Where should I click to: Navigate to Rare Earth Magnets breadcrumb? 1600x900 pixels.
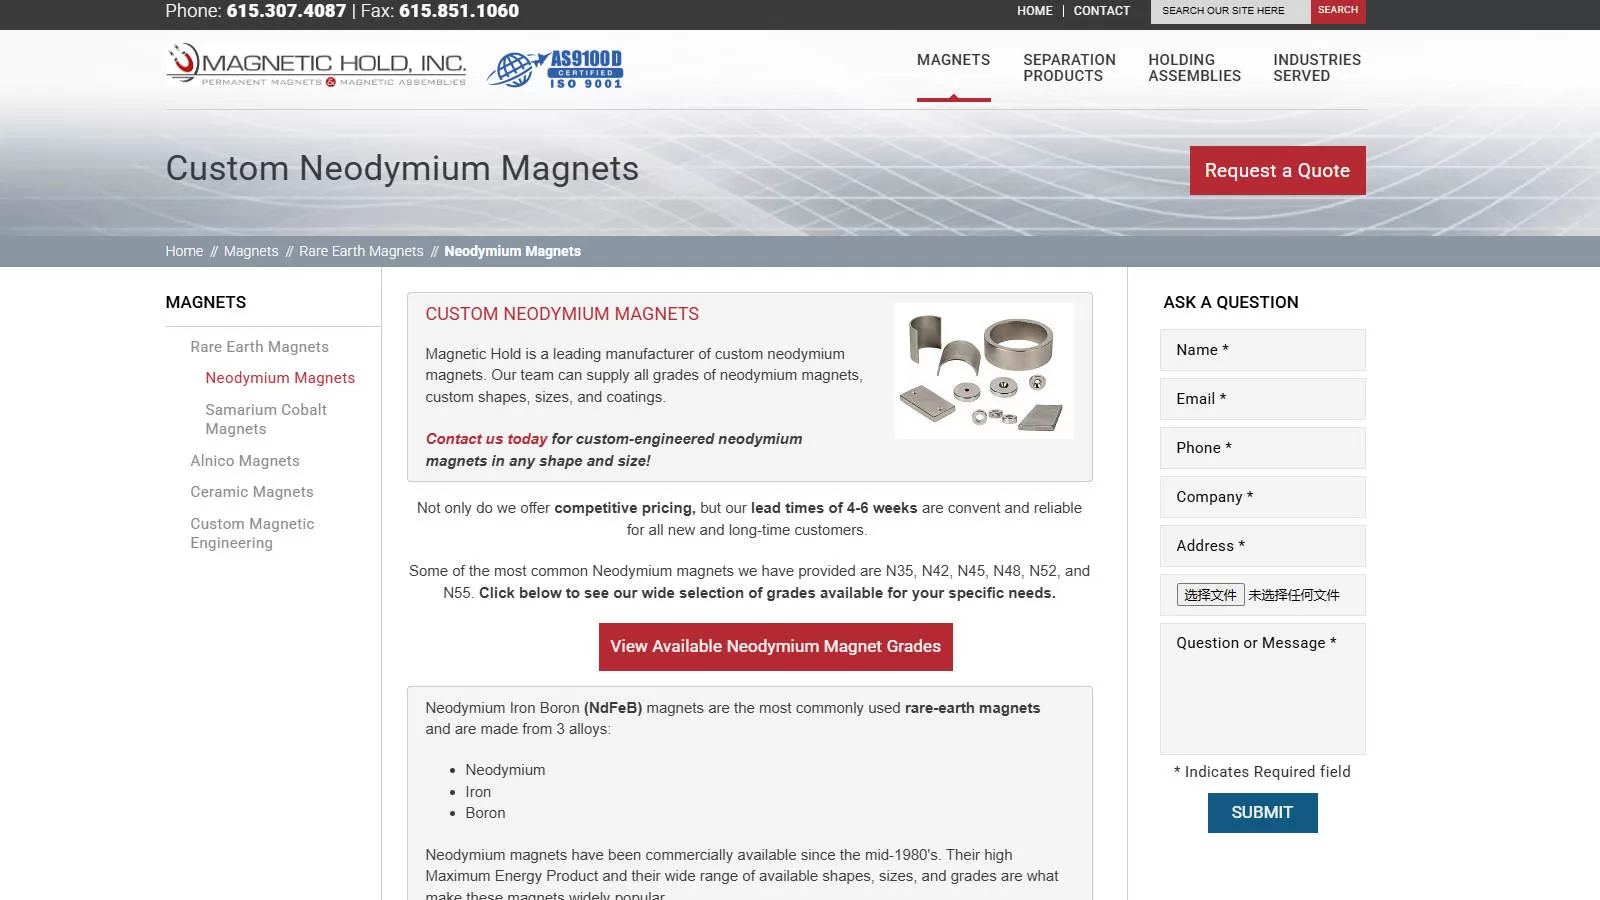361,251
